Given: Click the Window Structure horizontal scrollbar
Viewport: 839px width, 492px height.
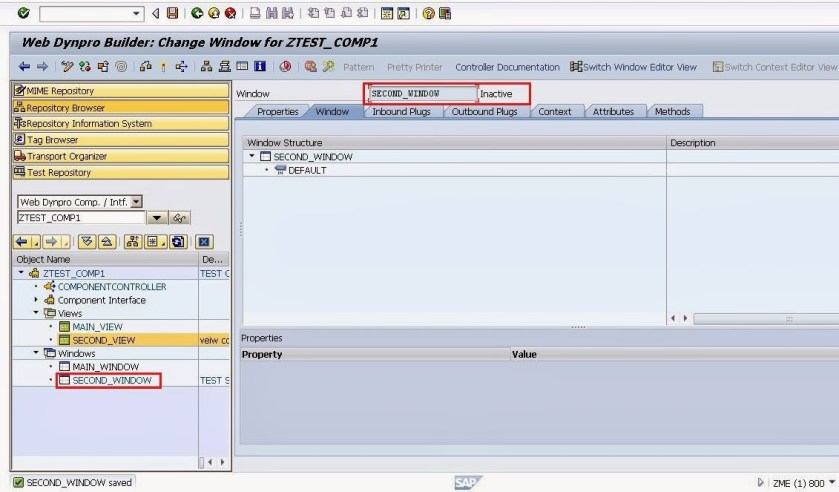Looking at the screenshot, I should pyautogui.click(x=766, y=318).
